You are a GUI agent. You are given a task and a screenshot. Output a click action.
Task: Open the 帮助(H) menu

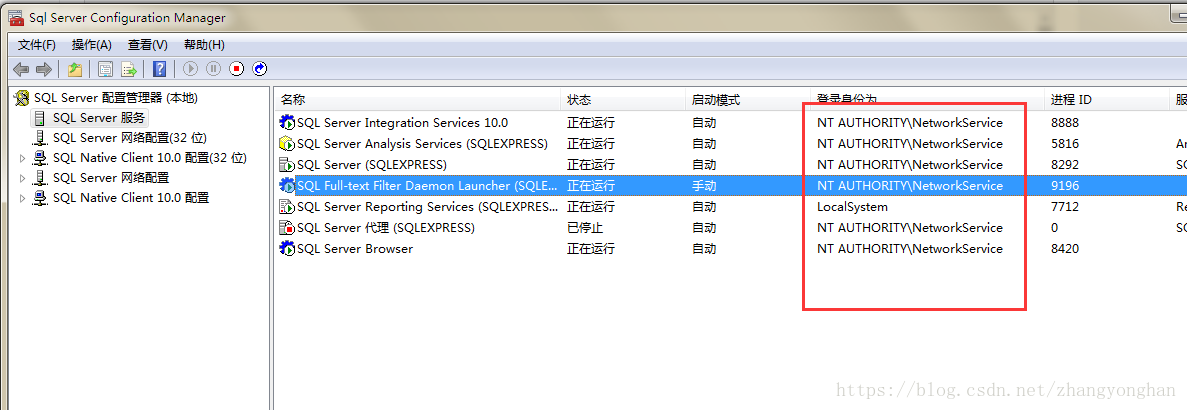point(204,45)
